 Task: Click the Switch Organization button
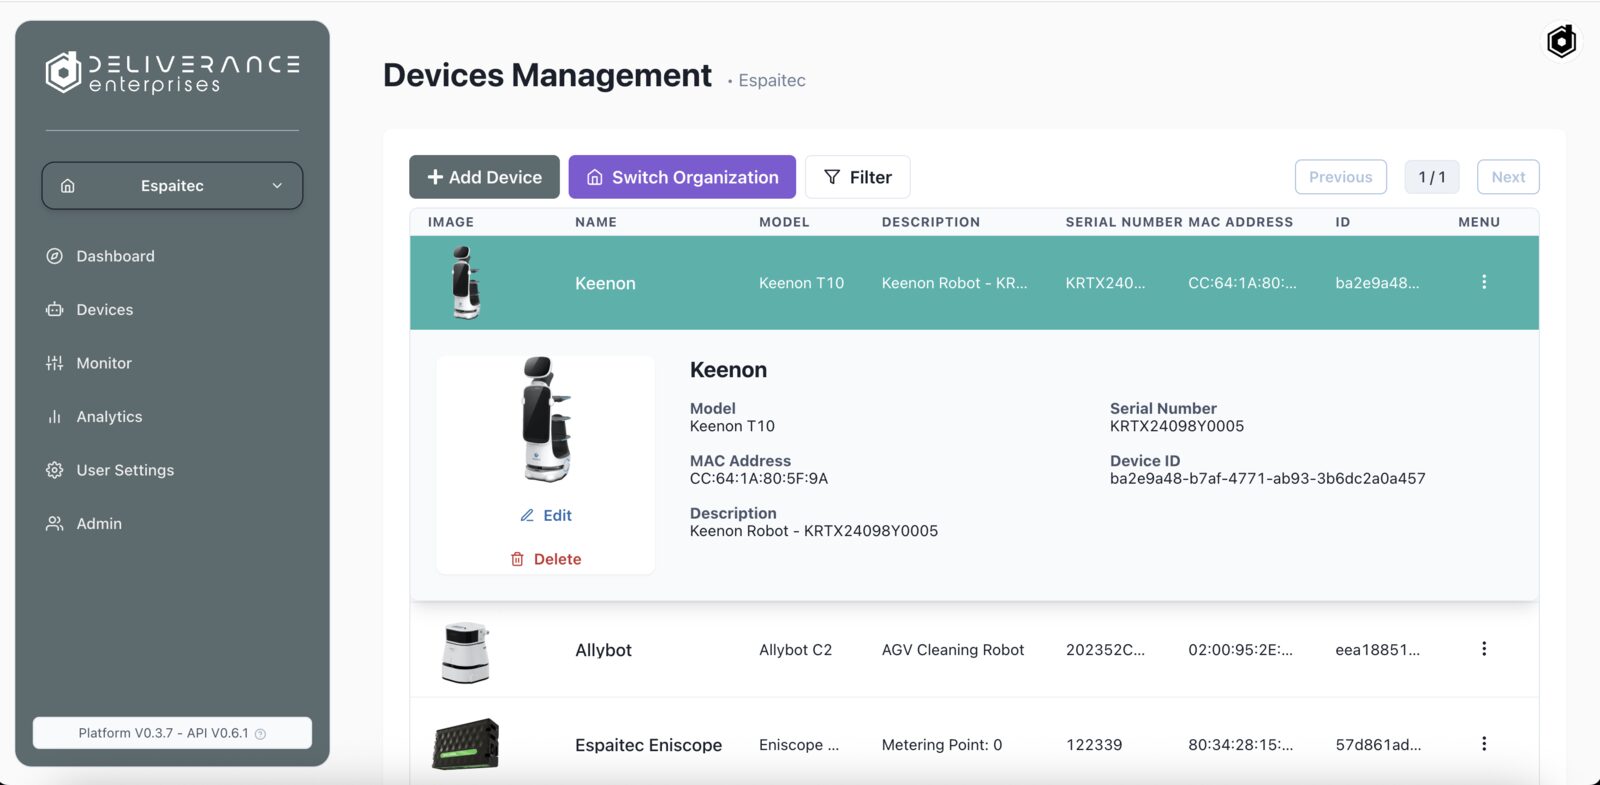point(682,177)
